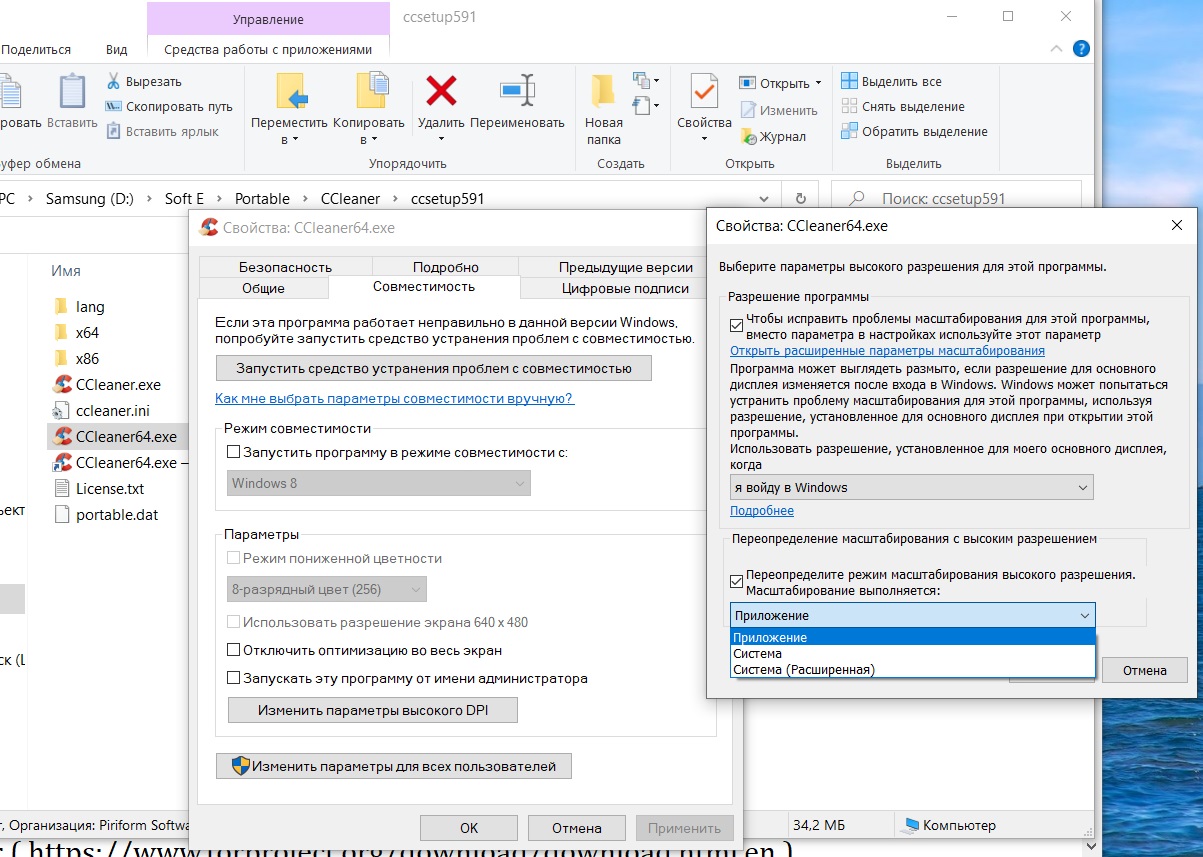Screen dimensions: 1203x857
Task: Select the License.txt file
Action: pos(99,488)
